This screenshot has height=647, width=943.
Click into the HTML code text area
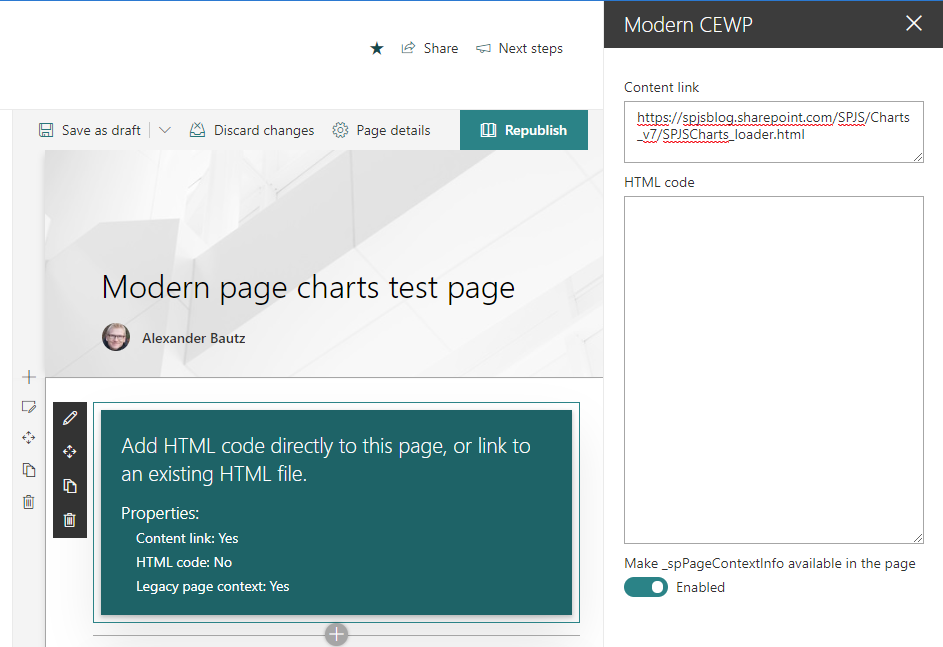click(773, 369)
